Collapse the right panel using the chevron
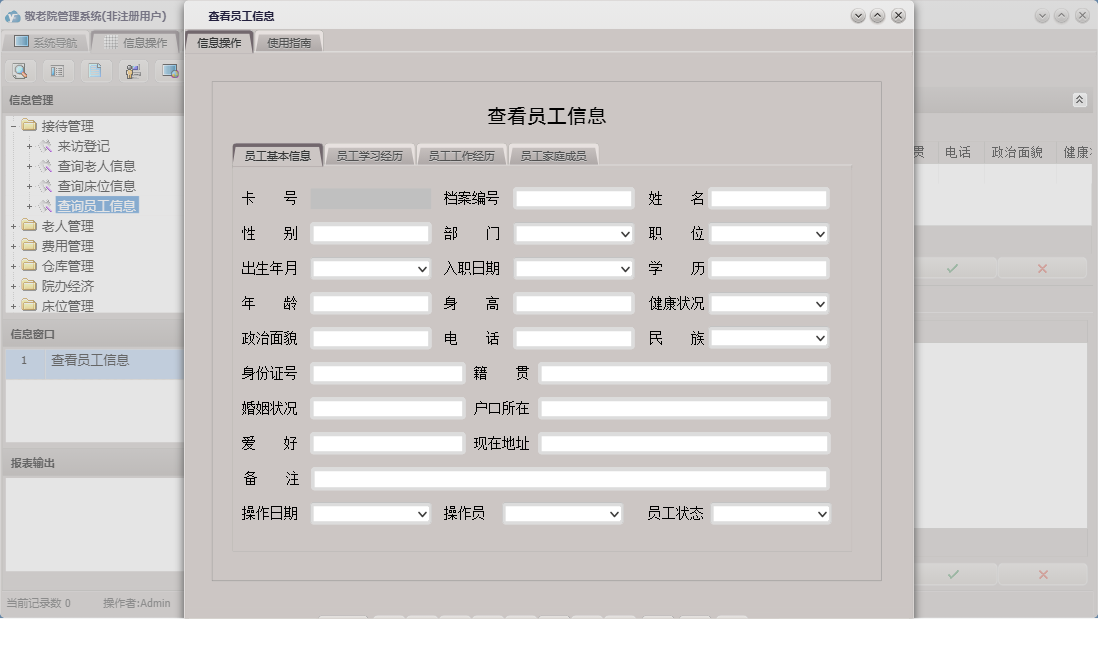 [1078, 99]
